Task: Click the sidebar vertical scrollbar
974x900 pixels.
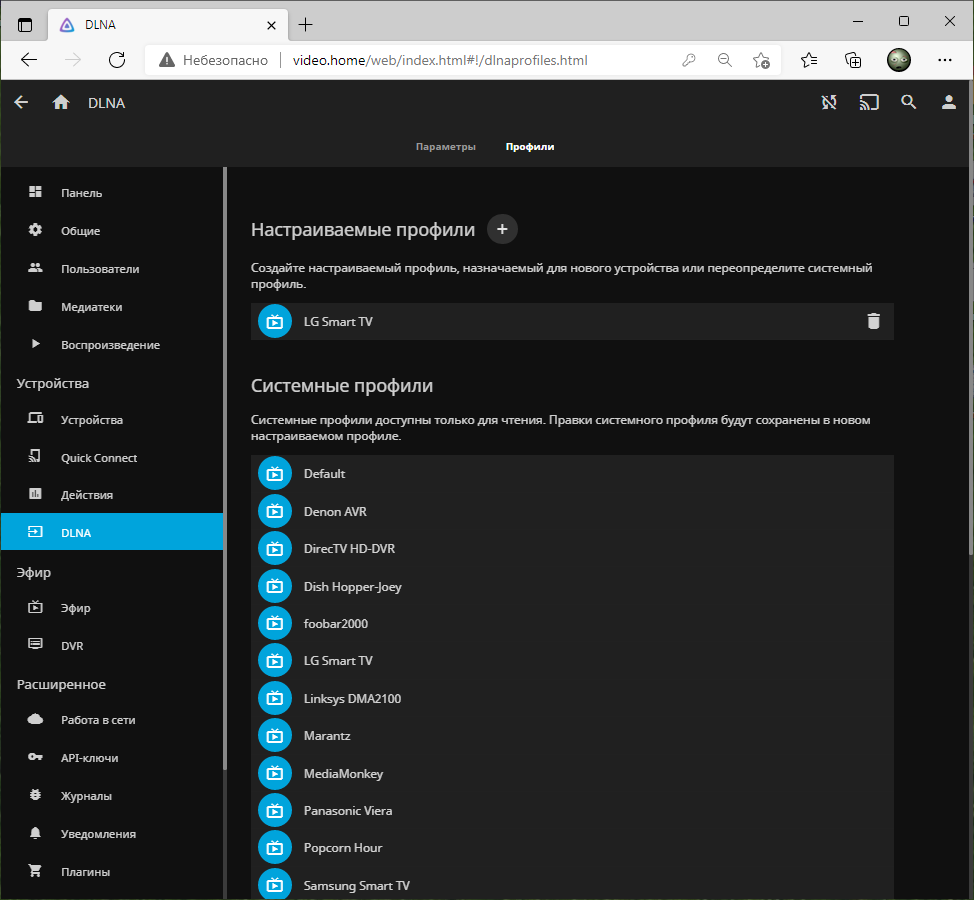Action: coord(225,468)
